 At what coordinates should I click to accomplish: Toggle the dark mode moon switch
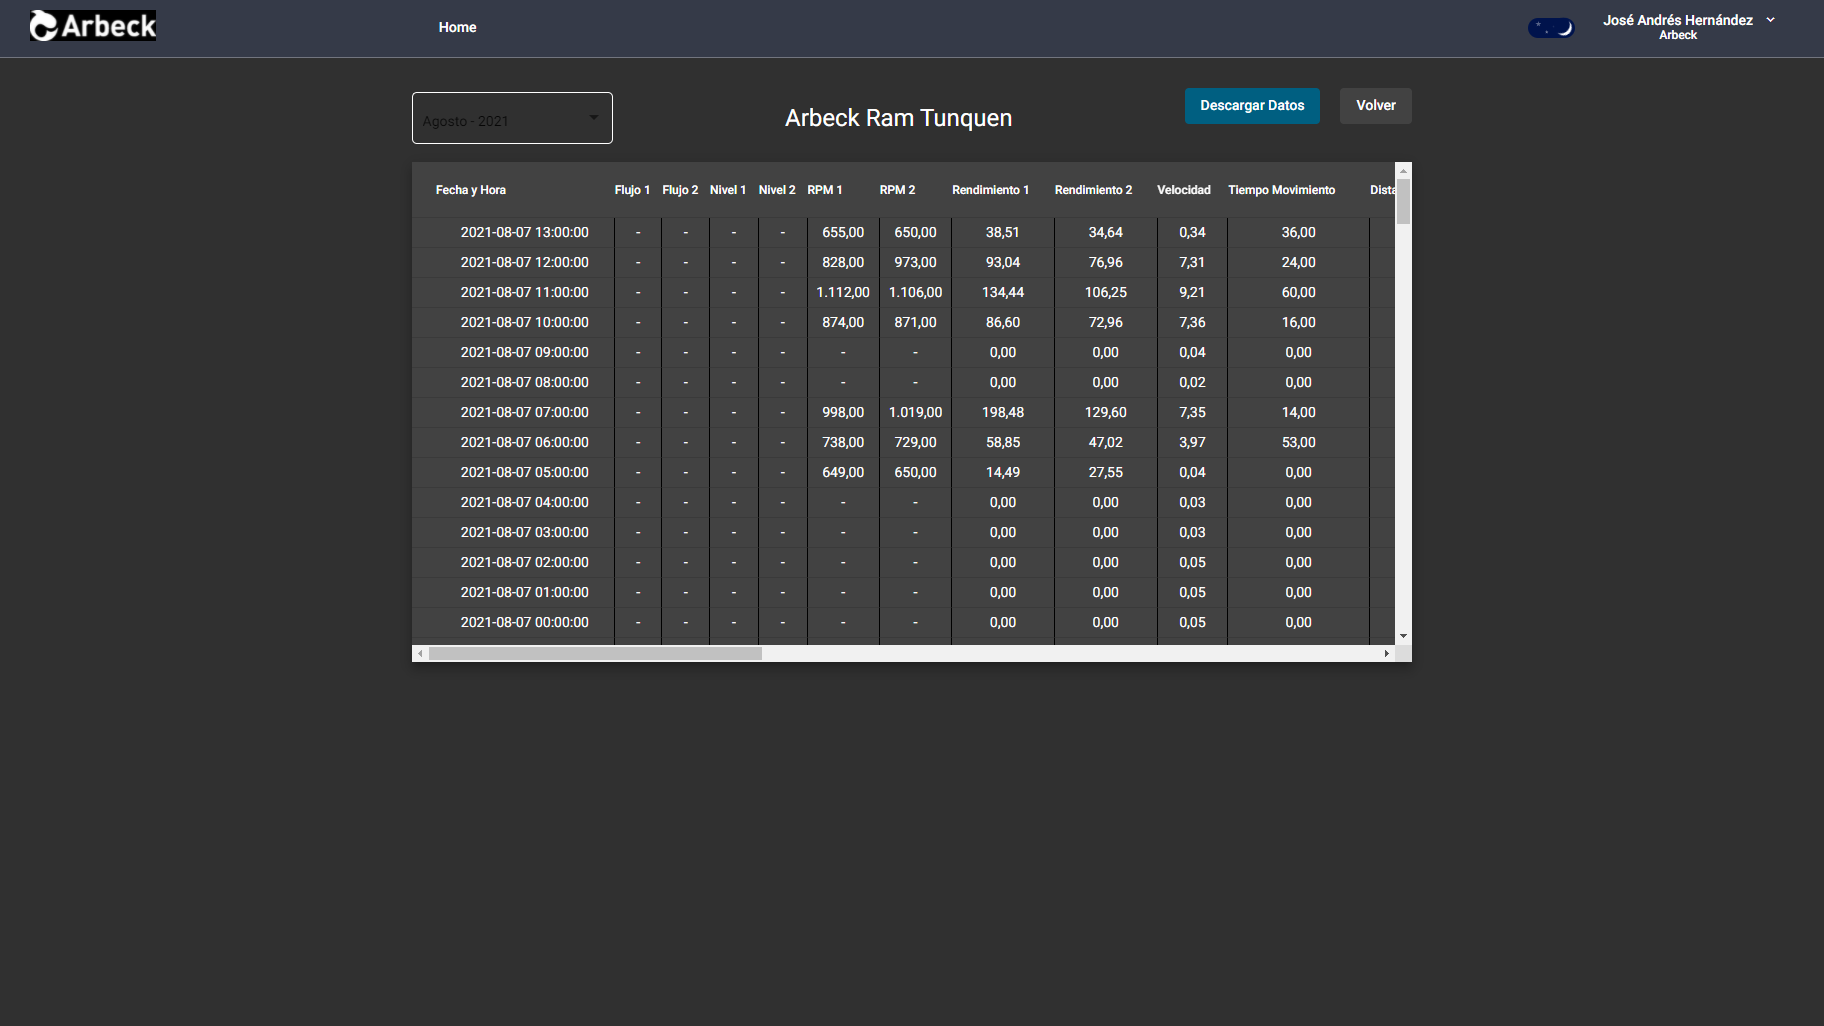point(1550,28)
